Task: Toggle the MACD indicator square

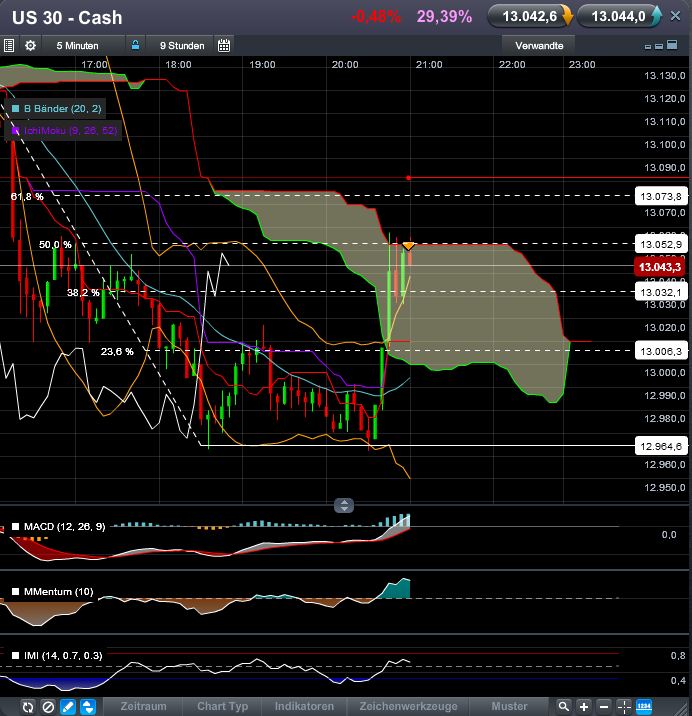Action: tap(16, 526)
